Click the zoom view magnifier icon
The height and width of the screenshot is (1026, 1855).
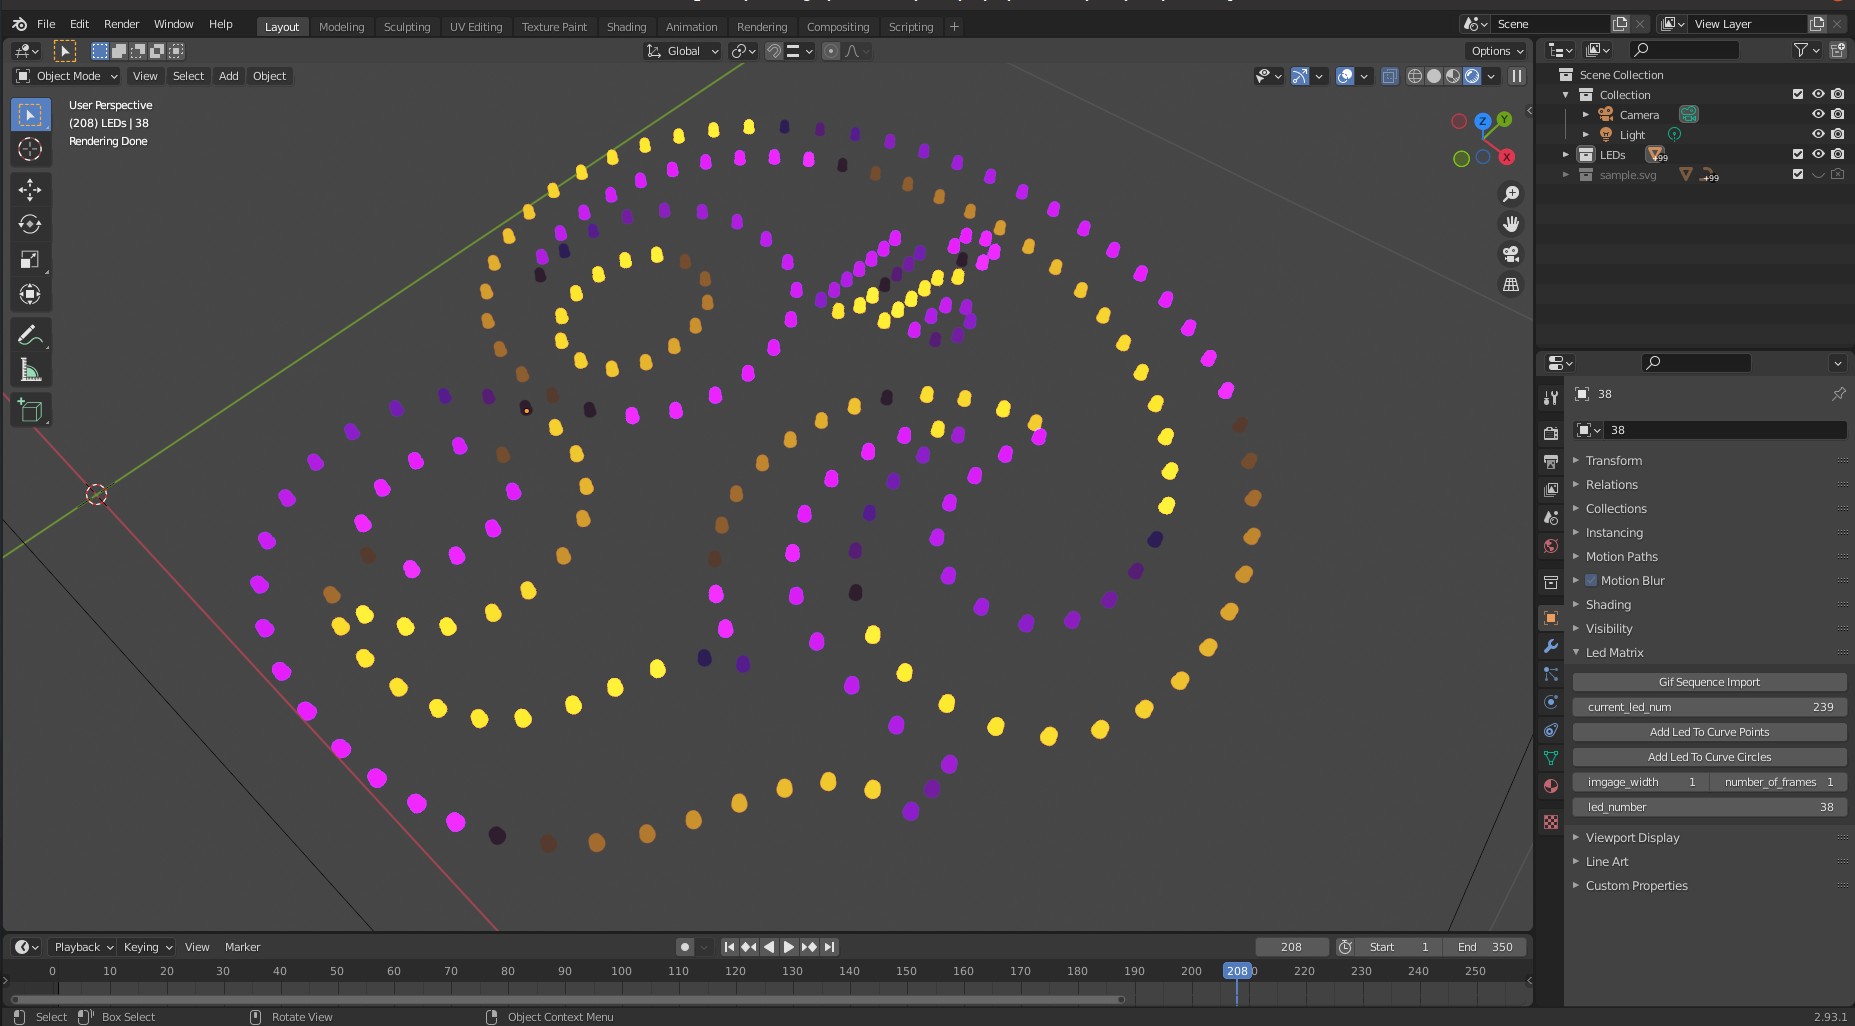1511,194
